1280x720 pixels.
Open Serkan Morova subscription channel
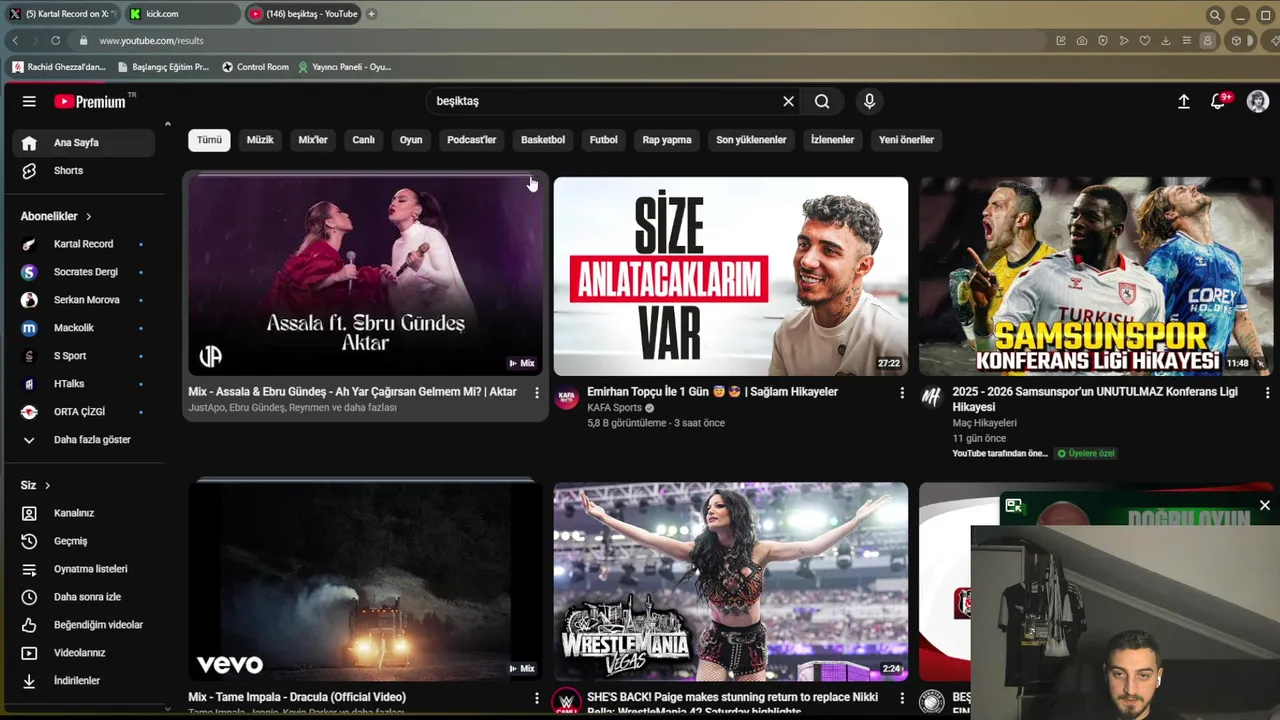[x=84, y=300]
